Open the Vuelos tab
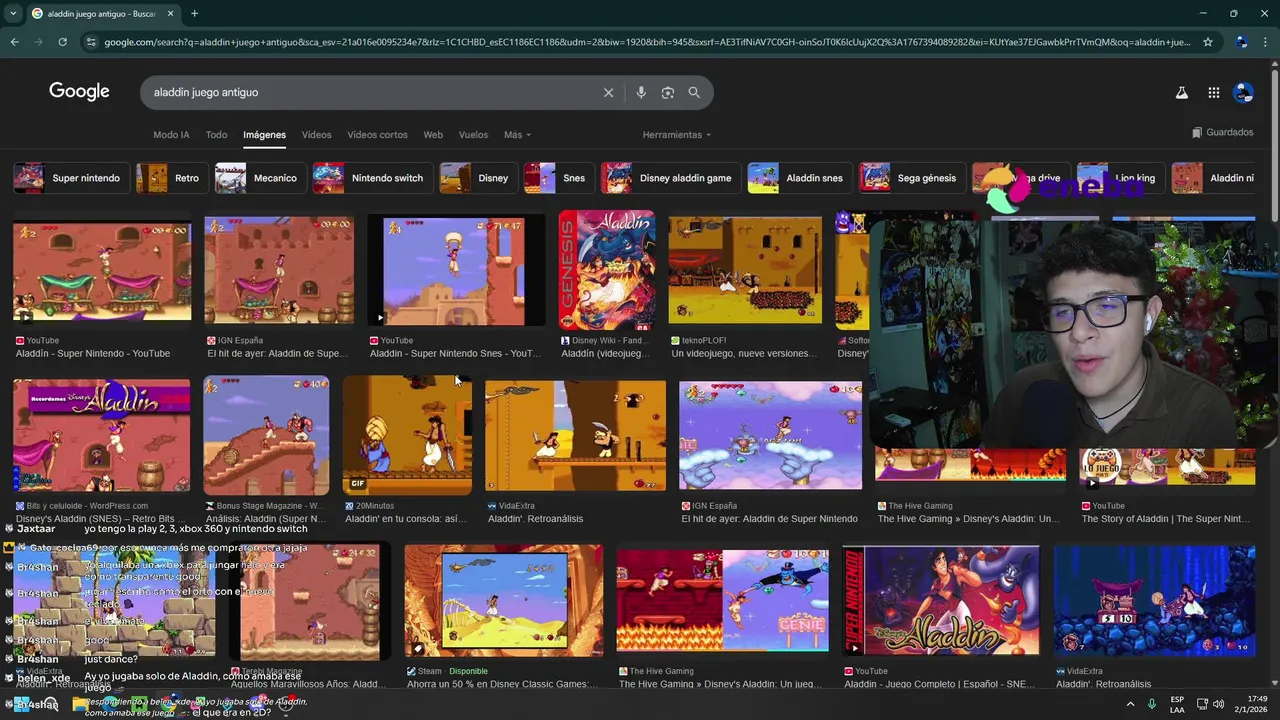The height and width of the screenshot is (720, 1280). pos(473,135)
